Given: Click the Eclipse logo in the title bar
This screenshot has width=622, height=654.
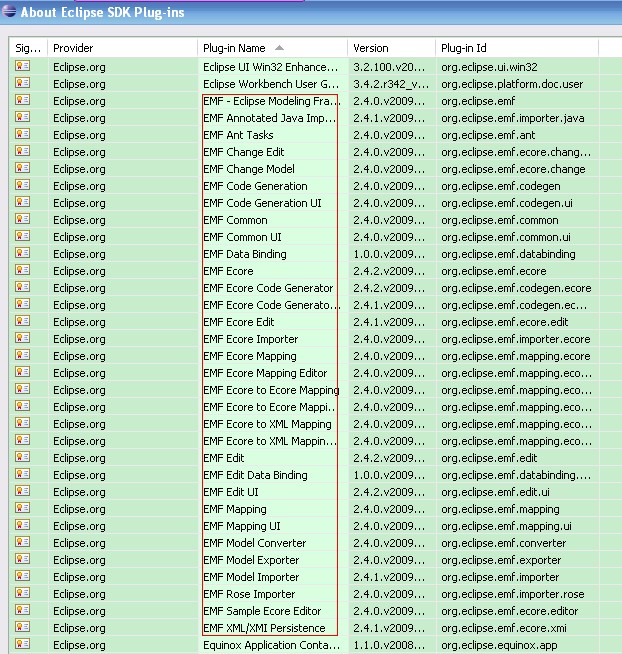Looking at the screenshot, I should (8, 11).
